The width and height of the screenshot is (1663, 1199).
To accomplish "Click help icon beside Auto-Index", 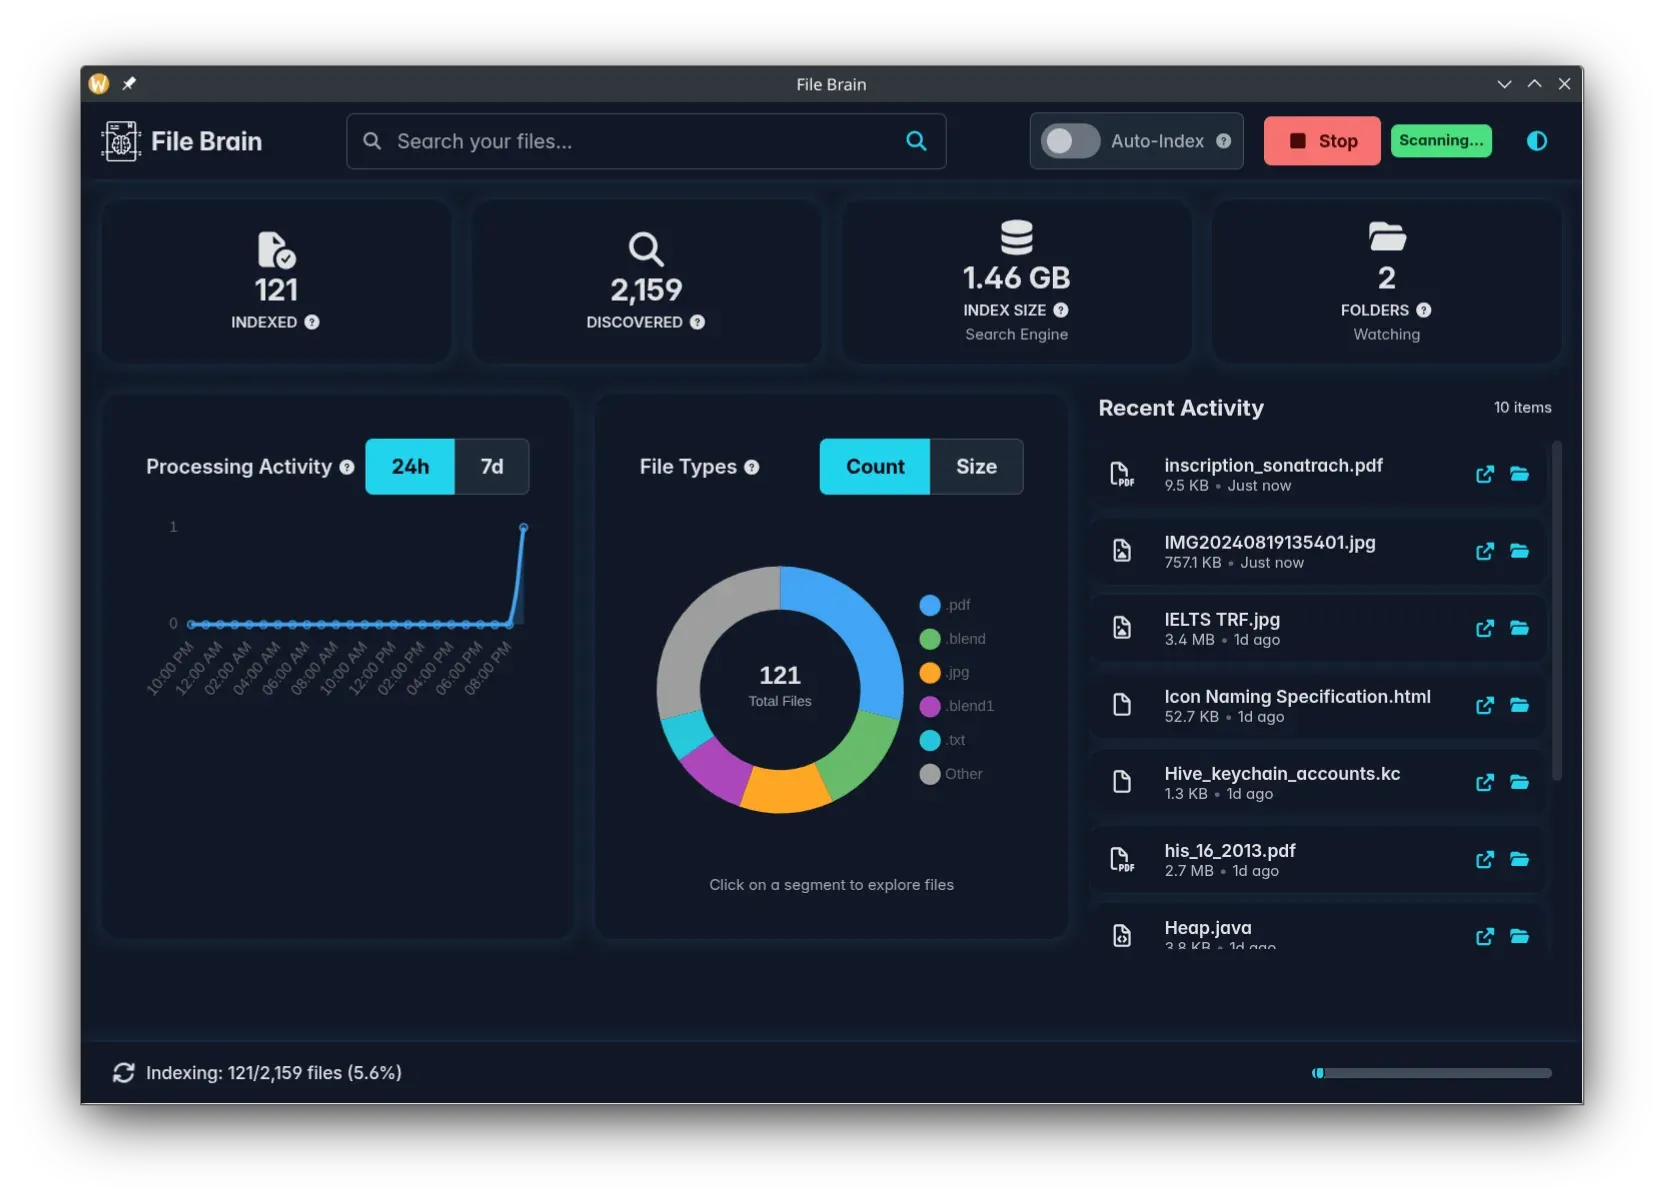I will 1223,141.
